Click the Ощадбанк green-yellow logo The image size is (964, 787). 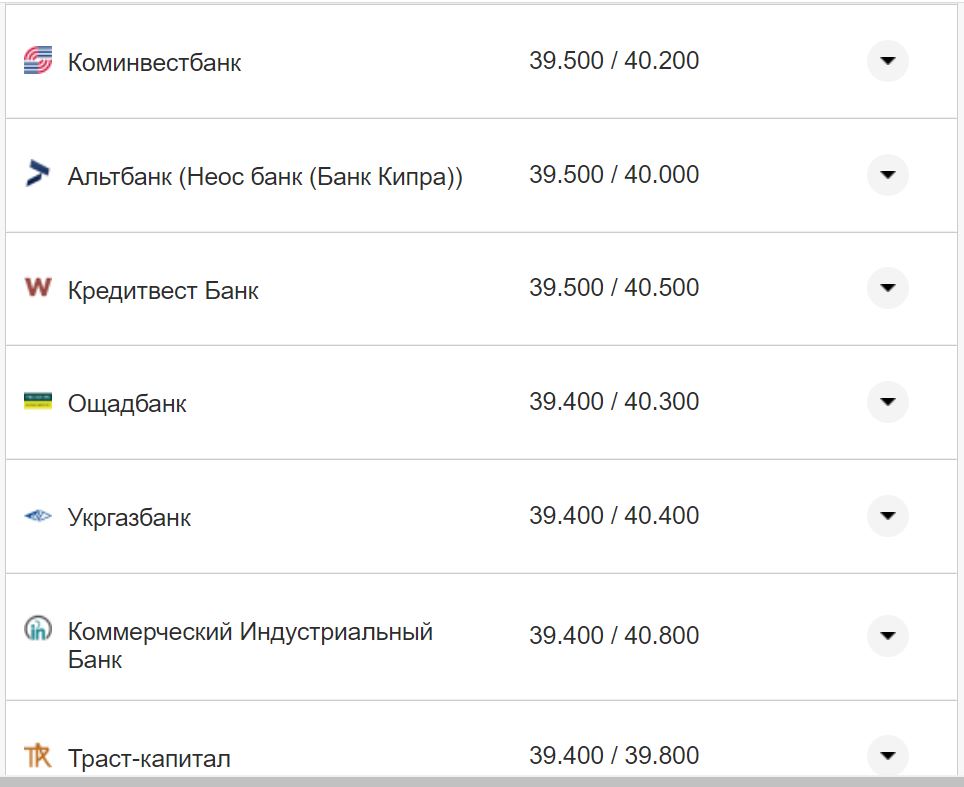(x=37, y=402)
